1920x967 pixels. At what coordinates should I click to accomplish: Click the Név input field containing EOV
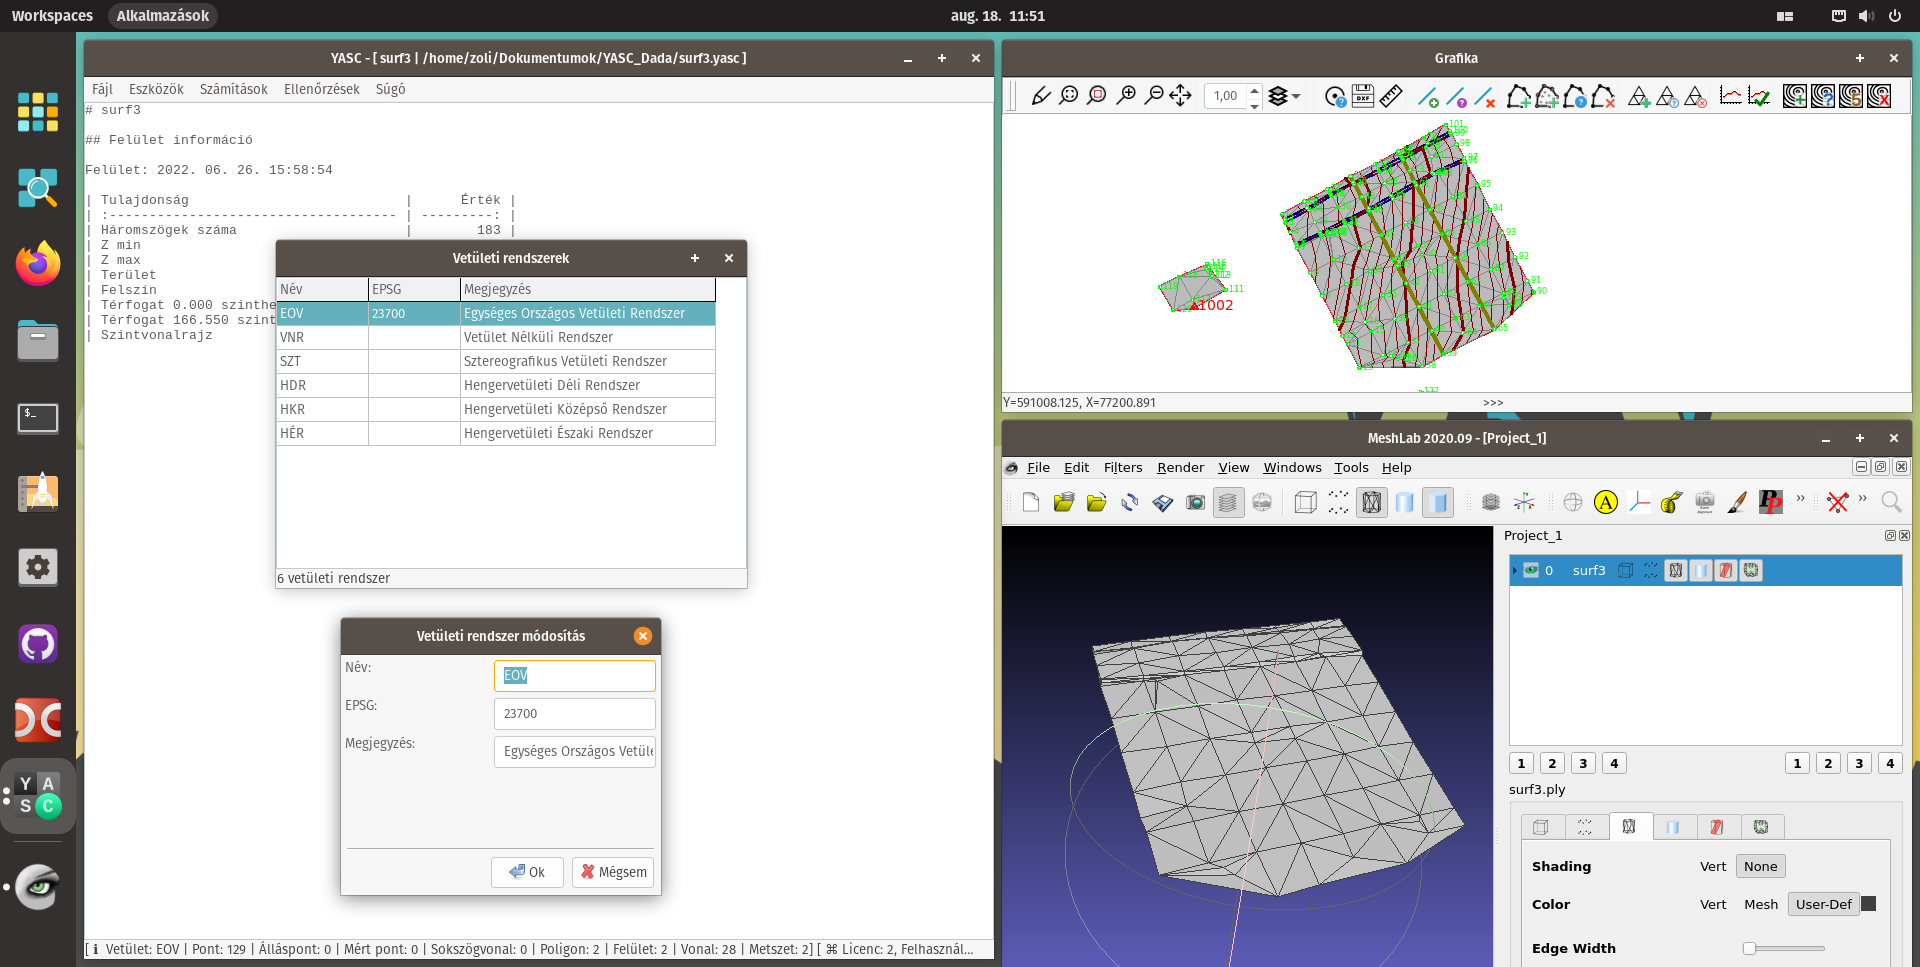coord(575,676)
